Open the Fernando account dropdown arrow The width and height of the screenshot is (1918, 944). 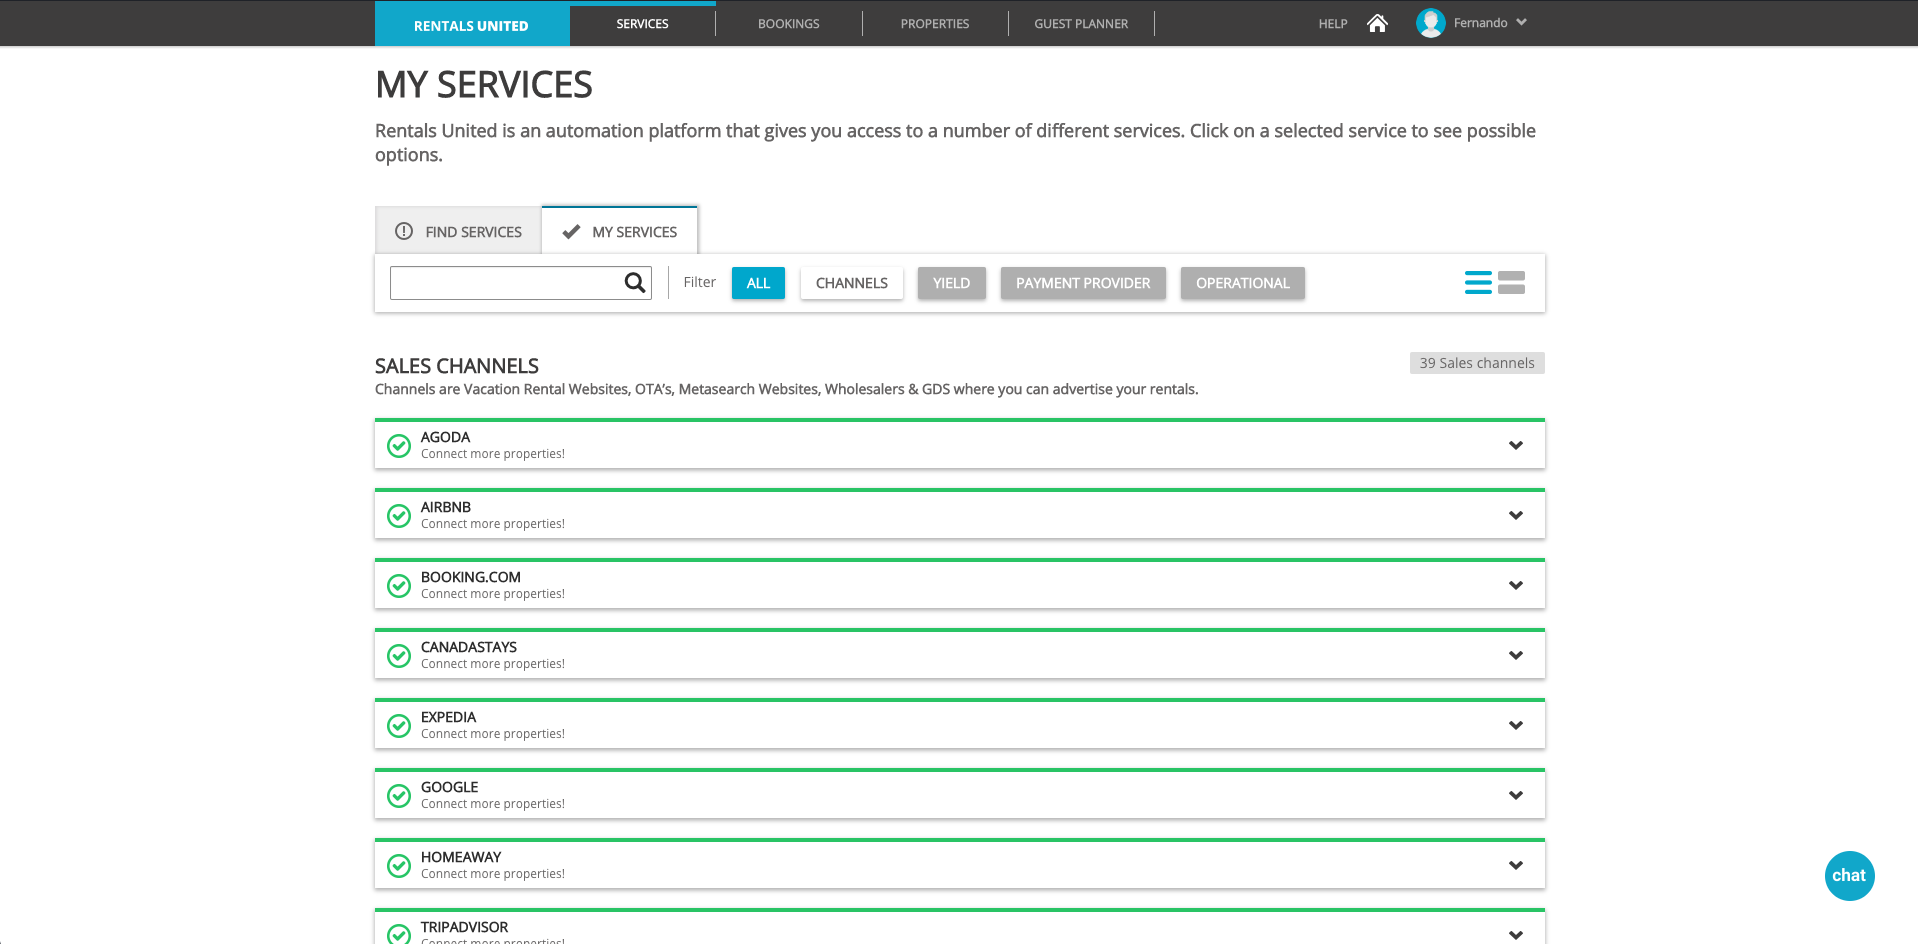[x=1521, y=22]
